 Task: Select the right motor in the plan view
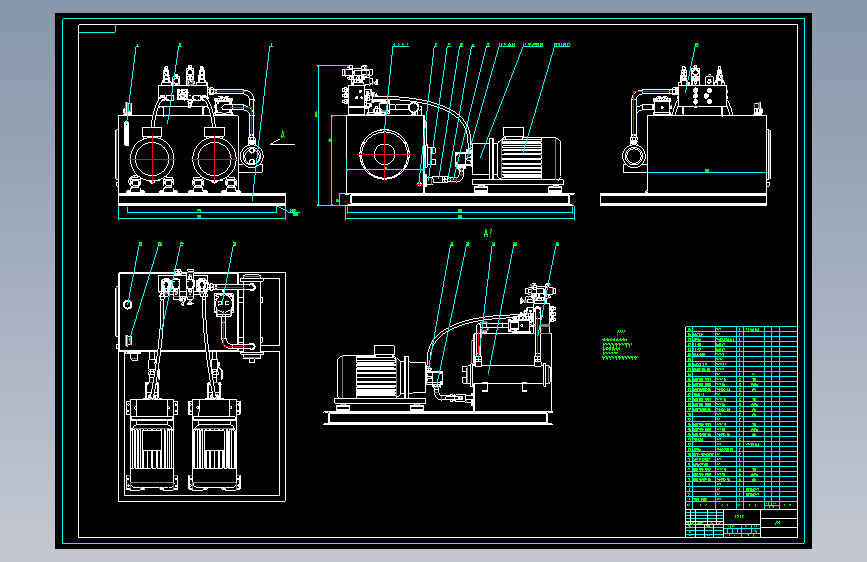214,445
